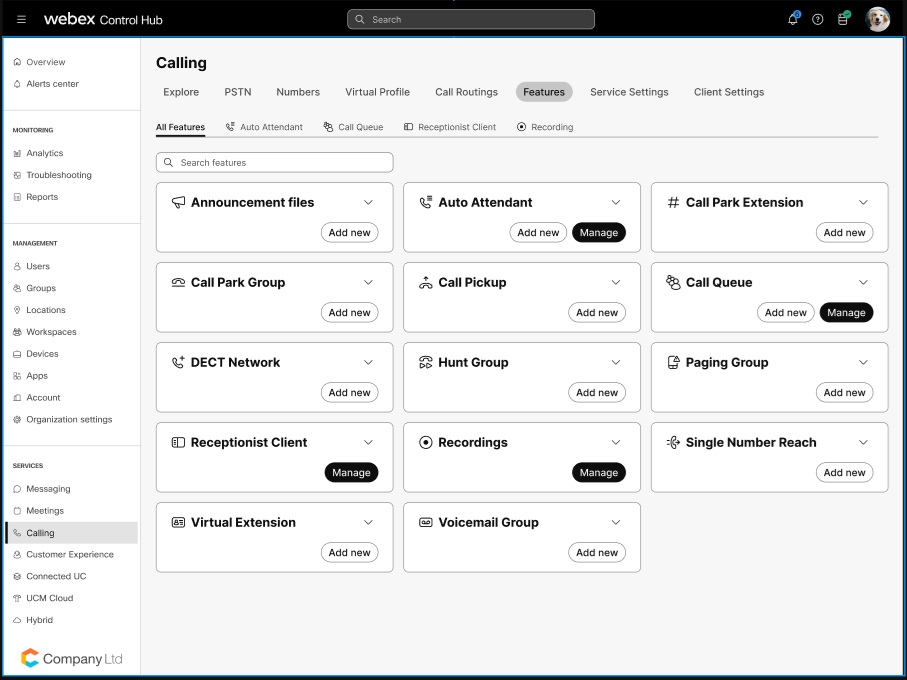Click the Analytics chart icon in sidebar

(x=17, y=153)
